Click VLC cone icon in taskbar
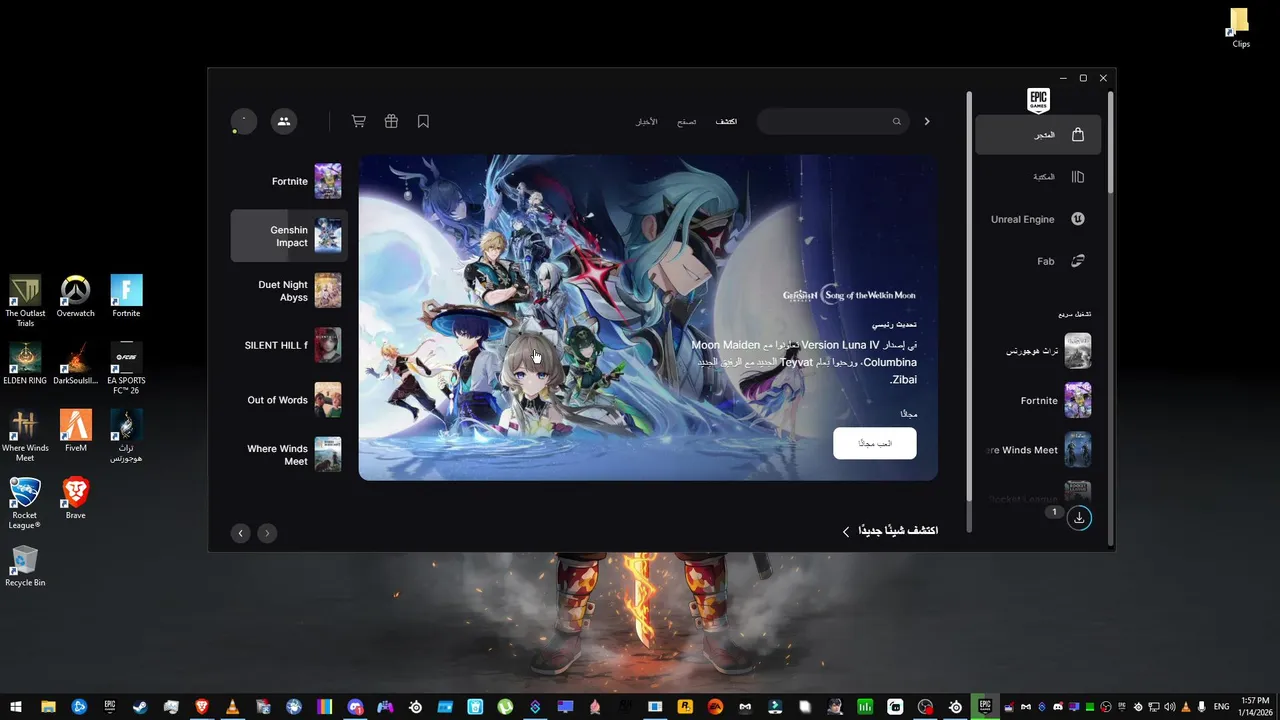 click(232, 707)
